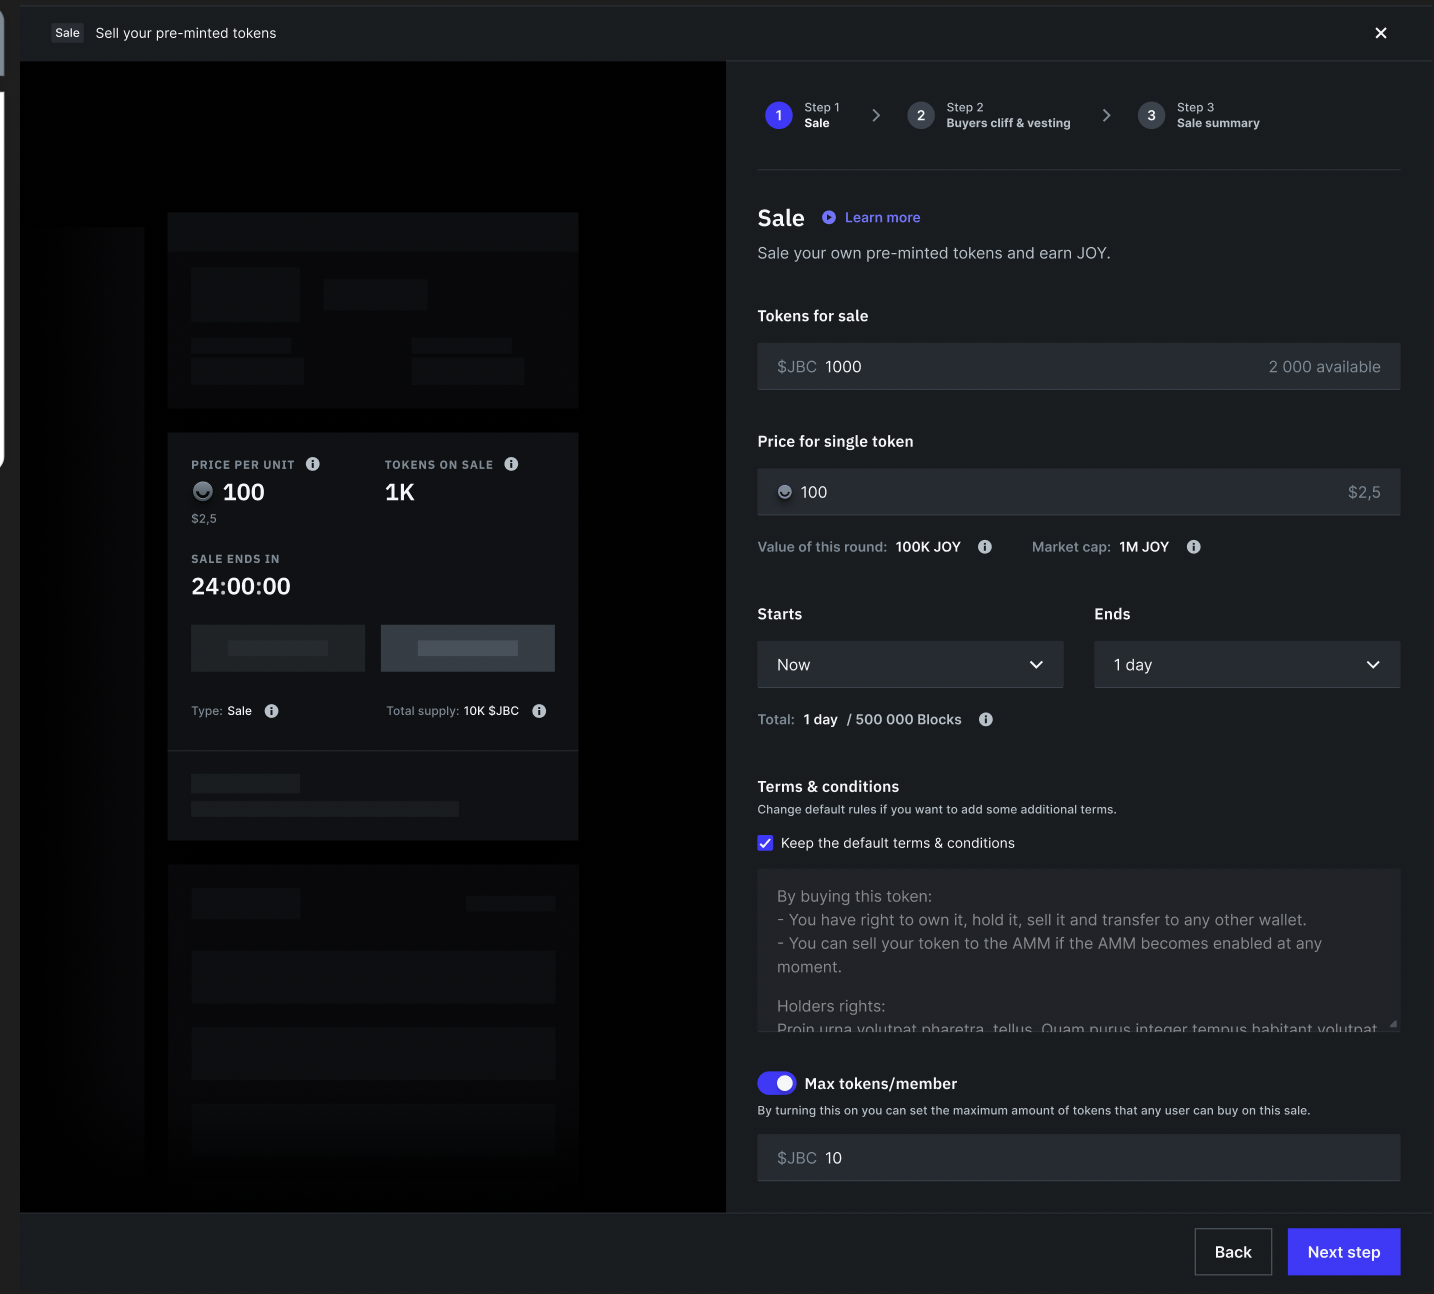Click the coin icon in the price field

784,492
